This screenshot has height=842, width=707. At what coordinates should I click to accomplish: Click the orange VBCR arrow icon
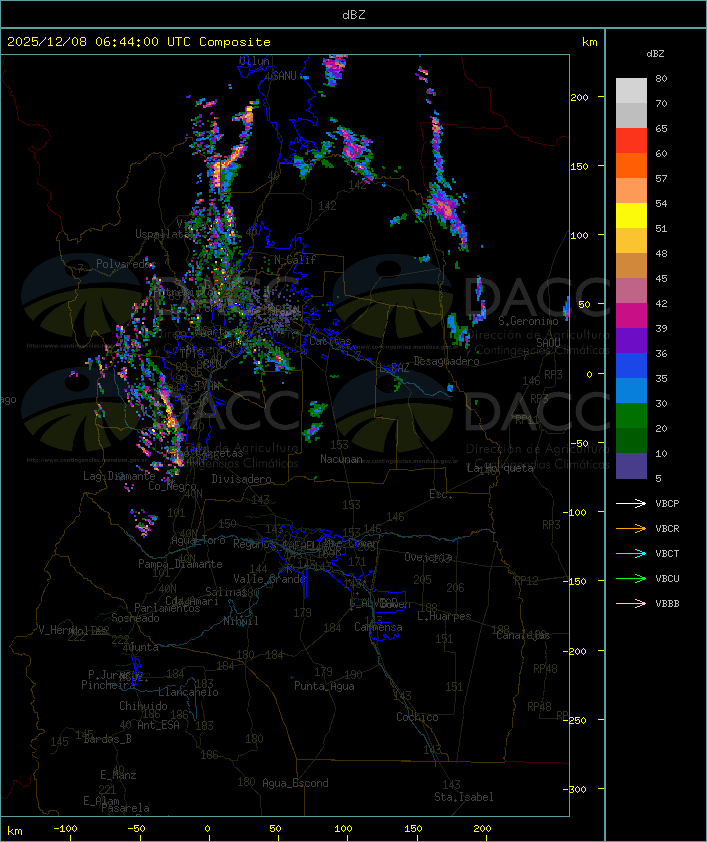click(x=631, y=528)
